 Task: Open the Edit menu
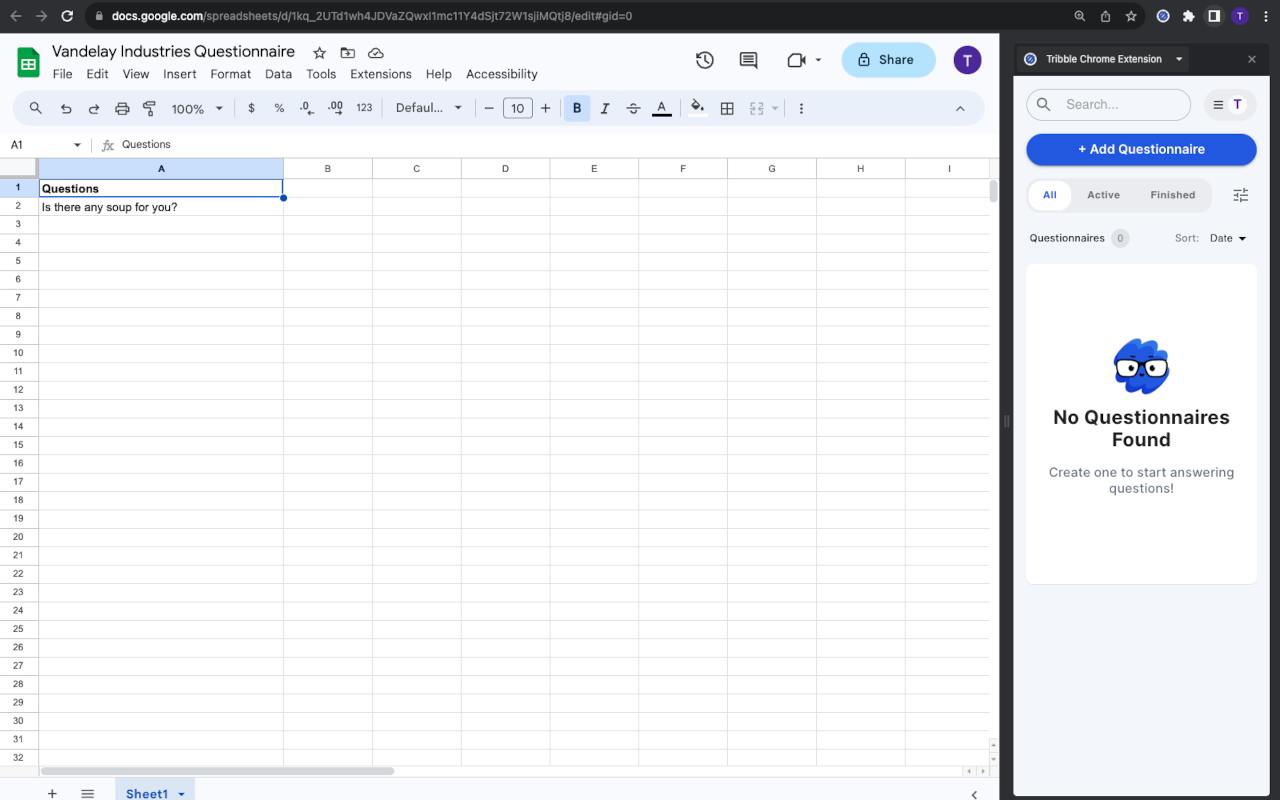click(x=97, y=74)
